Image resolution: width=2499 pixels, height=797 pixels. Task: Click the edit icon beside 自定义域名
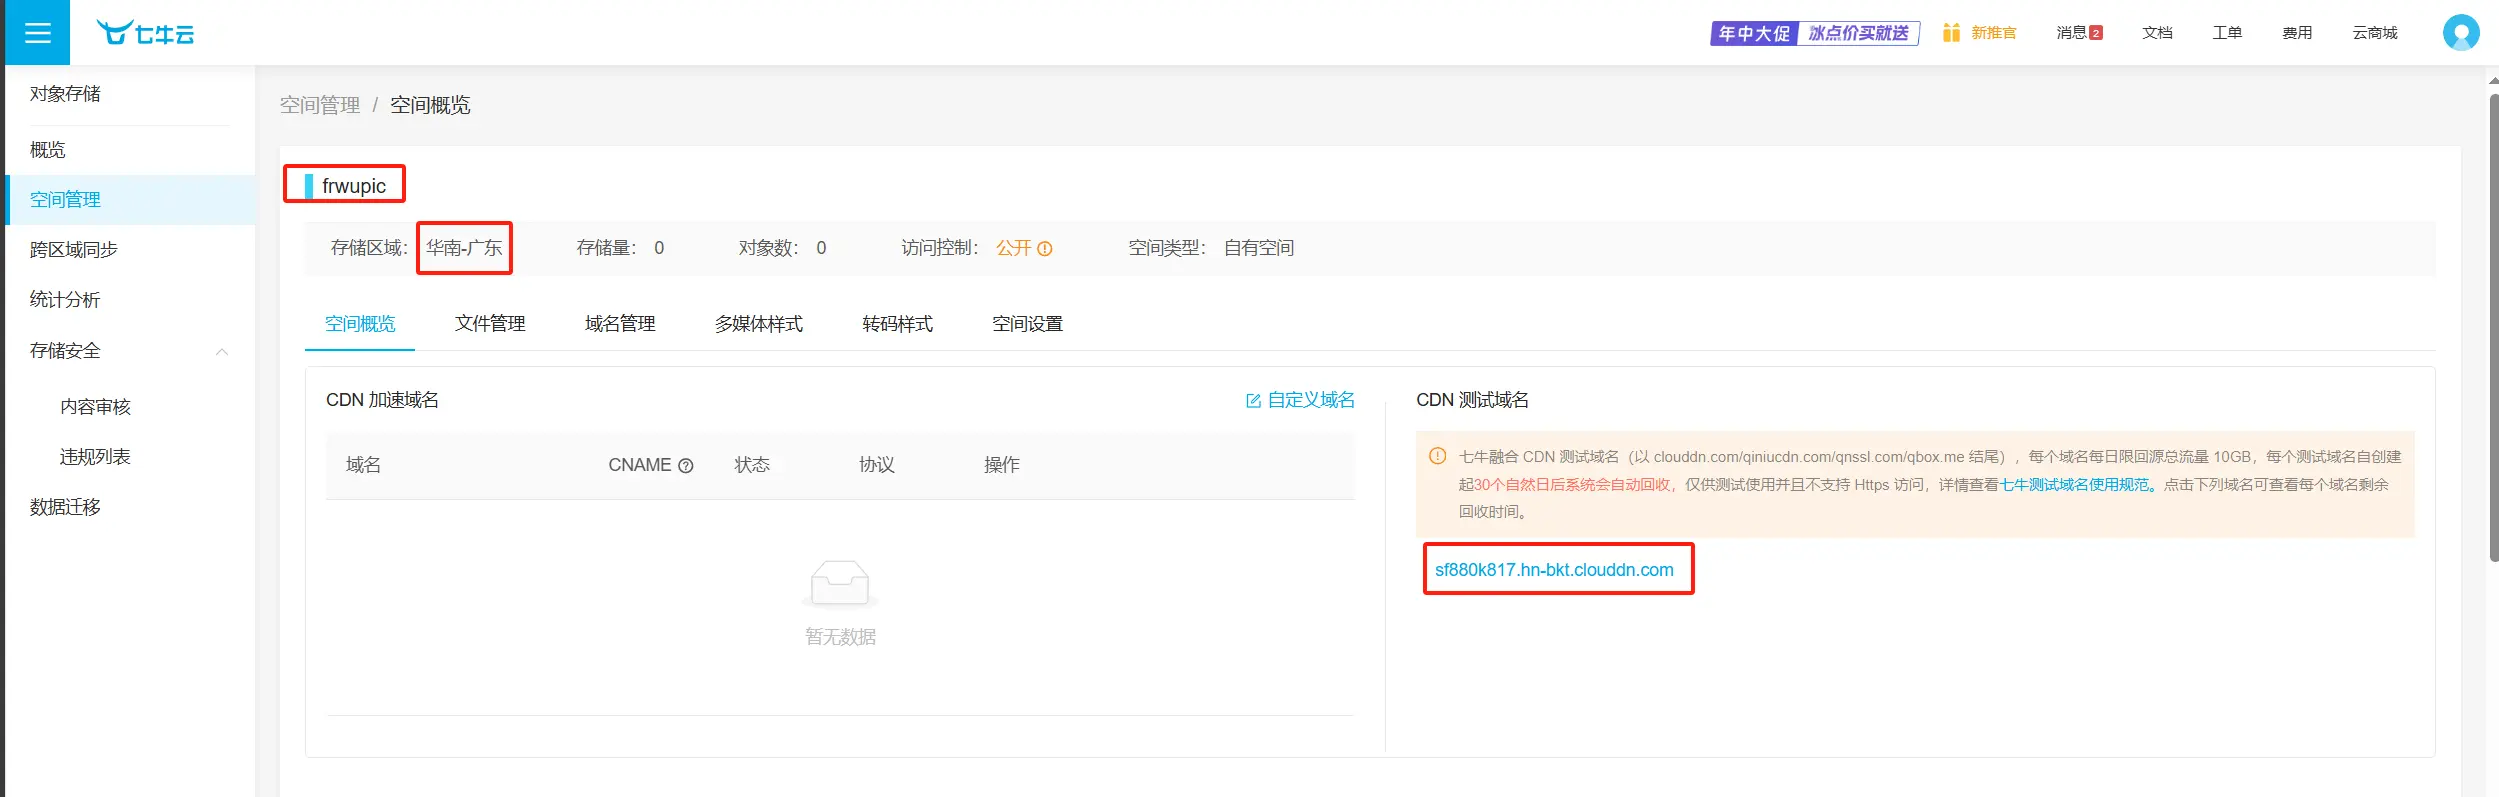pos(1253,401)
